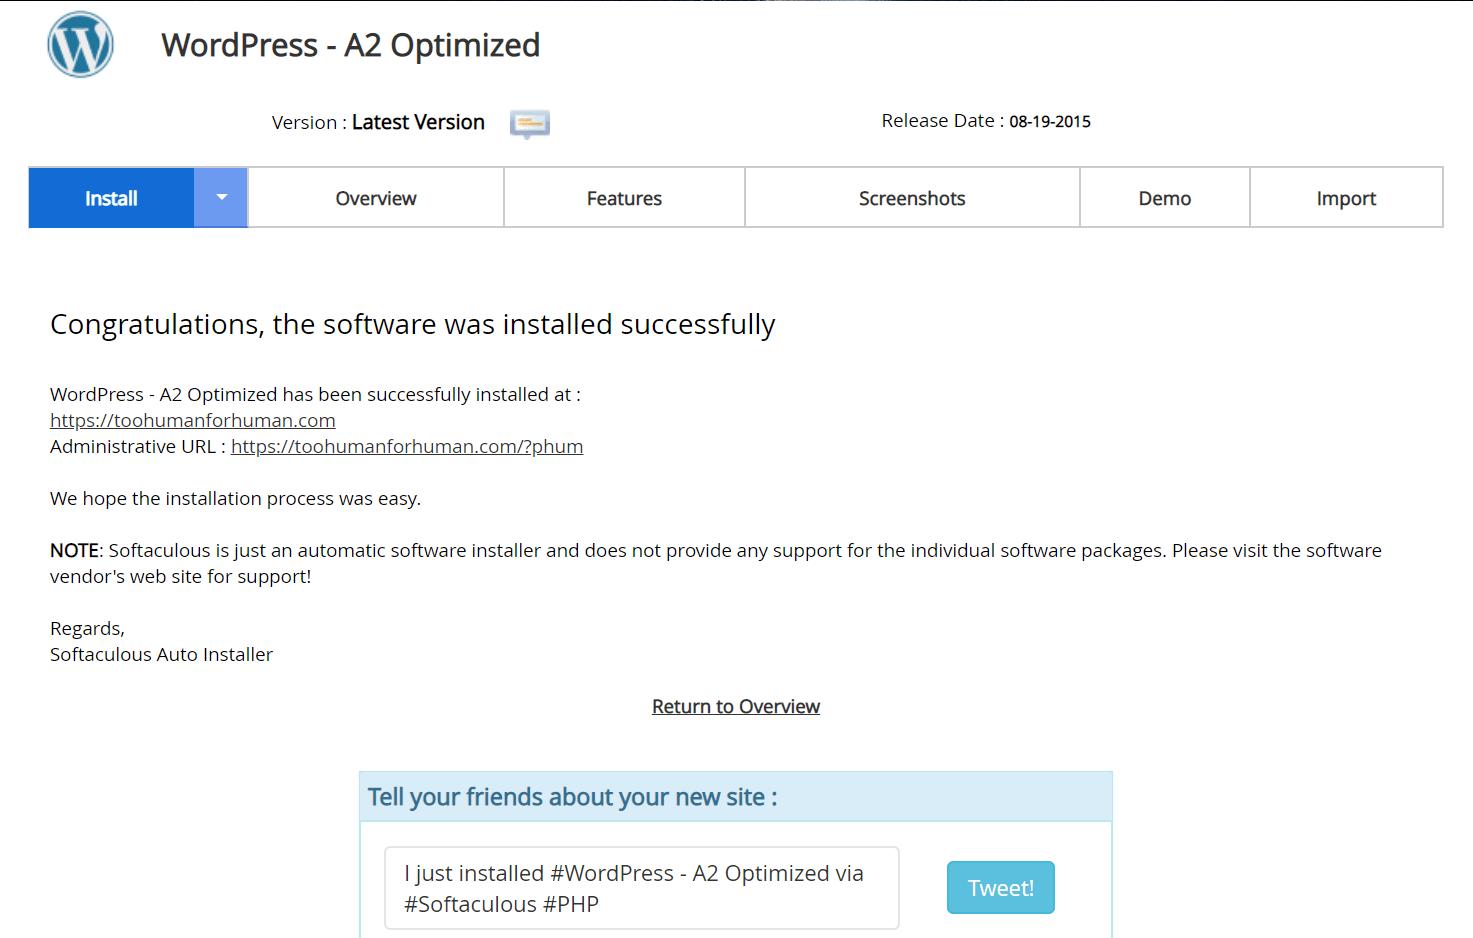1473x938 pixels.
Task: Click the Softaculous NOTE paragraph text
Action: (715, 563)
